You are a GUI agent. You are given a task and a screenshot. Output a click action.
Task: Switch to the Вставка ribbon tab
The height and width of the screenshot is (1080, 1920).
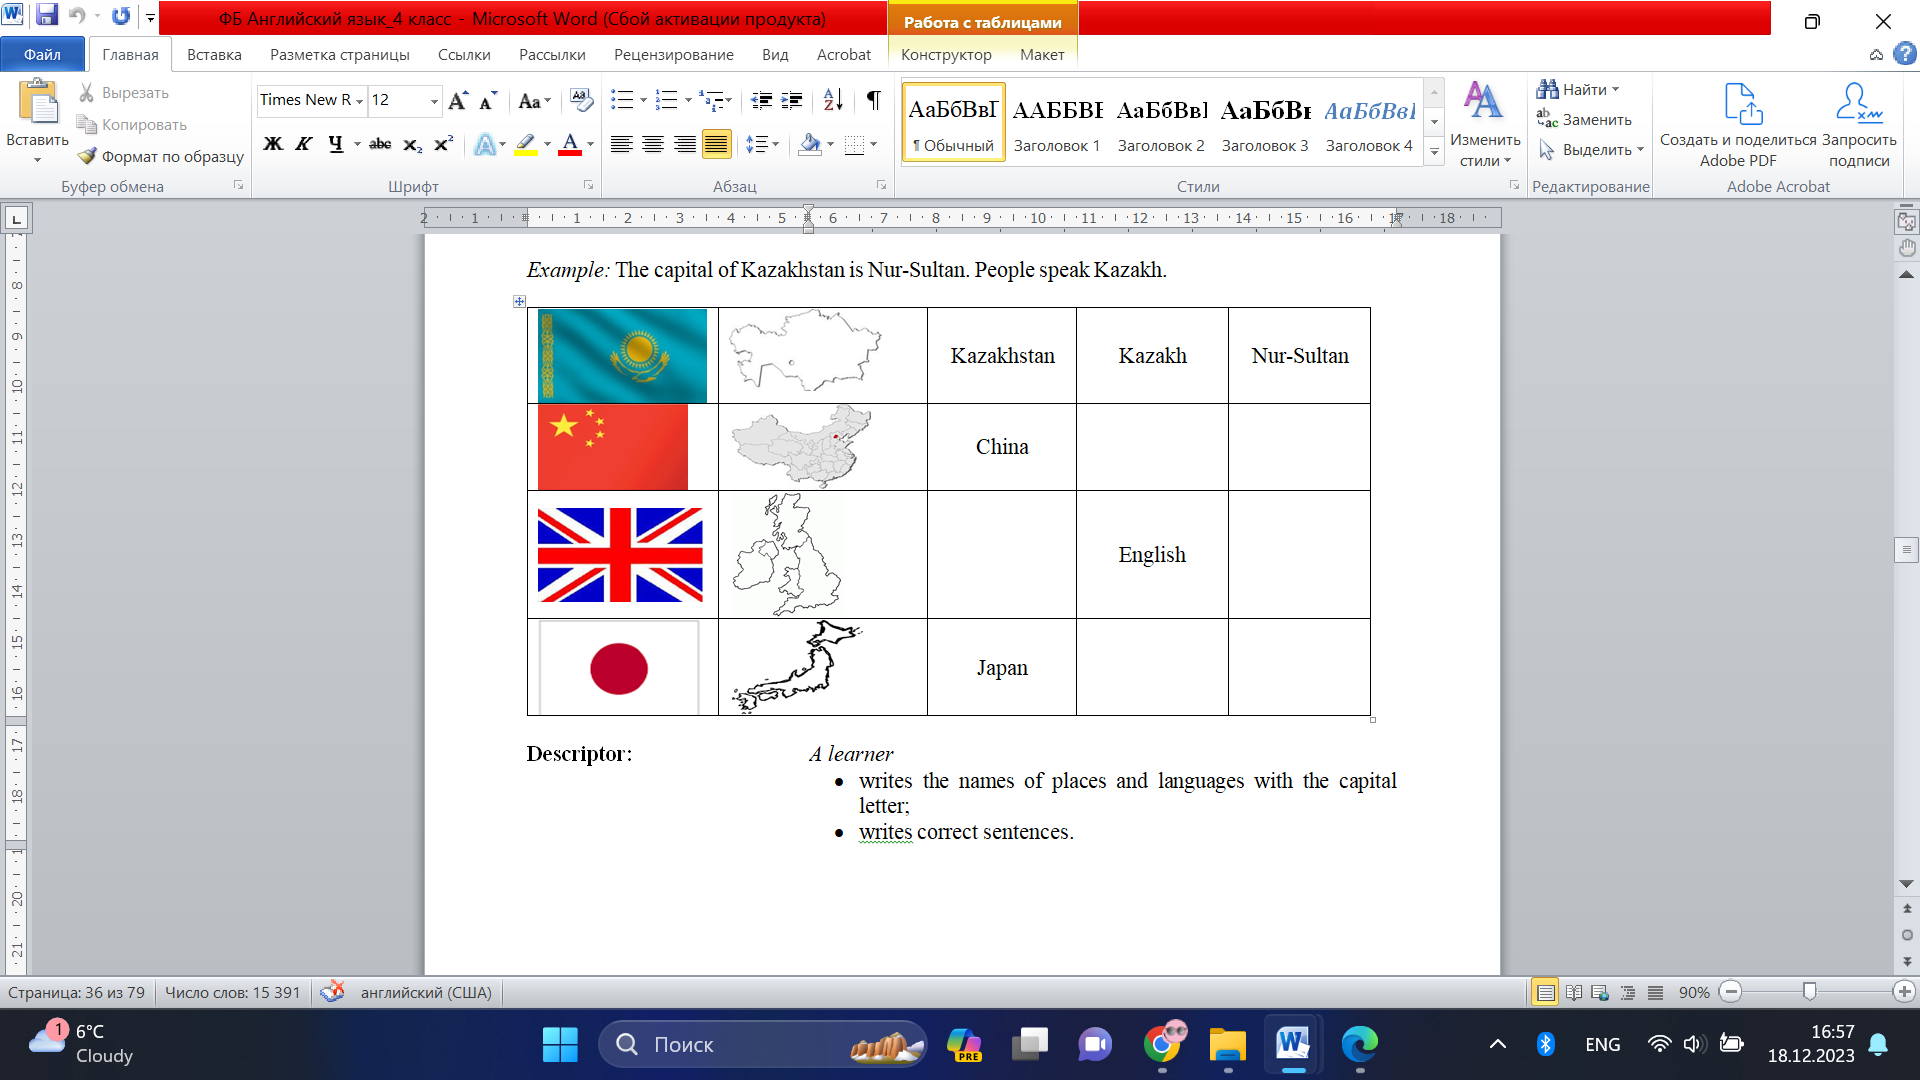[214, 54]
